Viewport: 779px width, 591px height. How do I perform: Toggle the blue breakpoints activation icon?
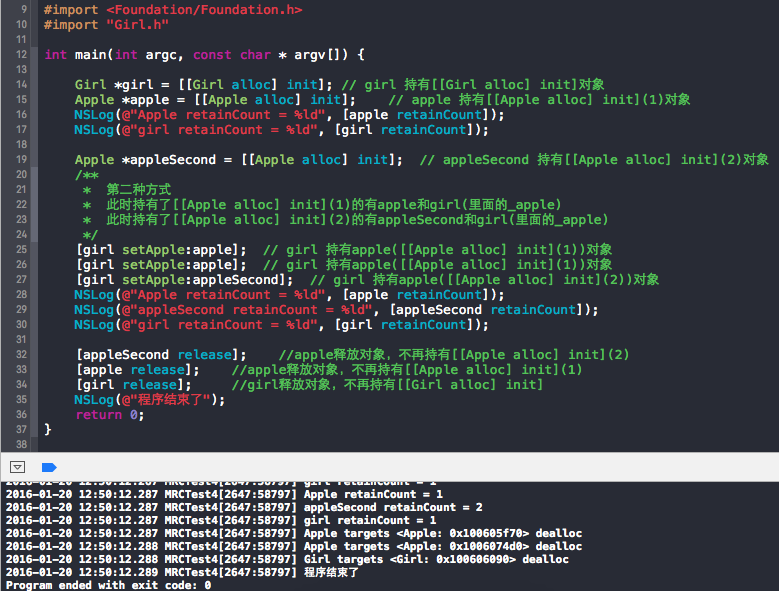[x=48, y=467]
